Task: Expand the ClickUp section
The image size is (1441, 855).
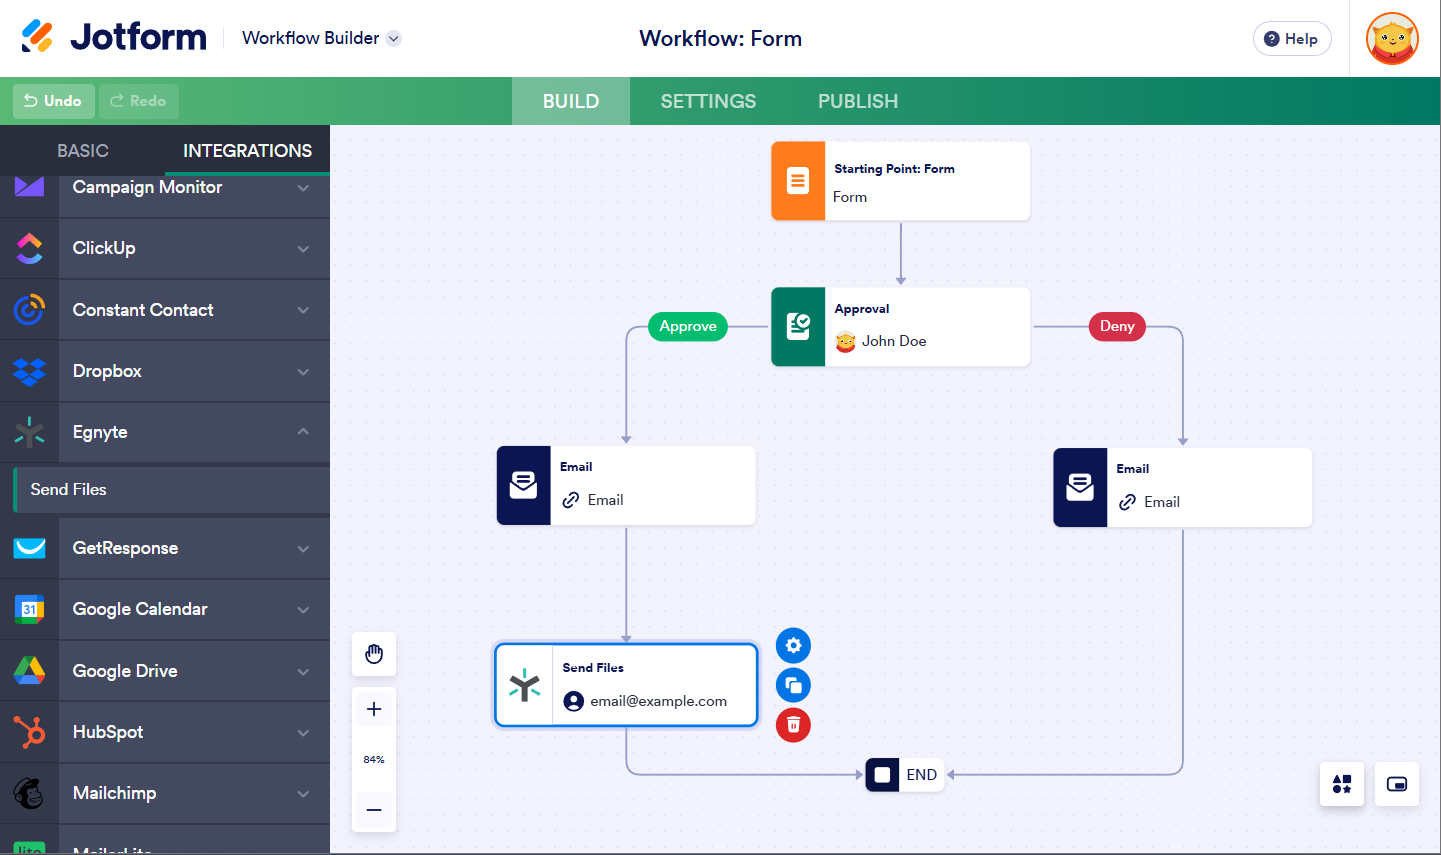Action: [x=303, y=248]
